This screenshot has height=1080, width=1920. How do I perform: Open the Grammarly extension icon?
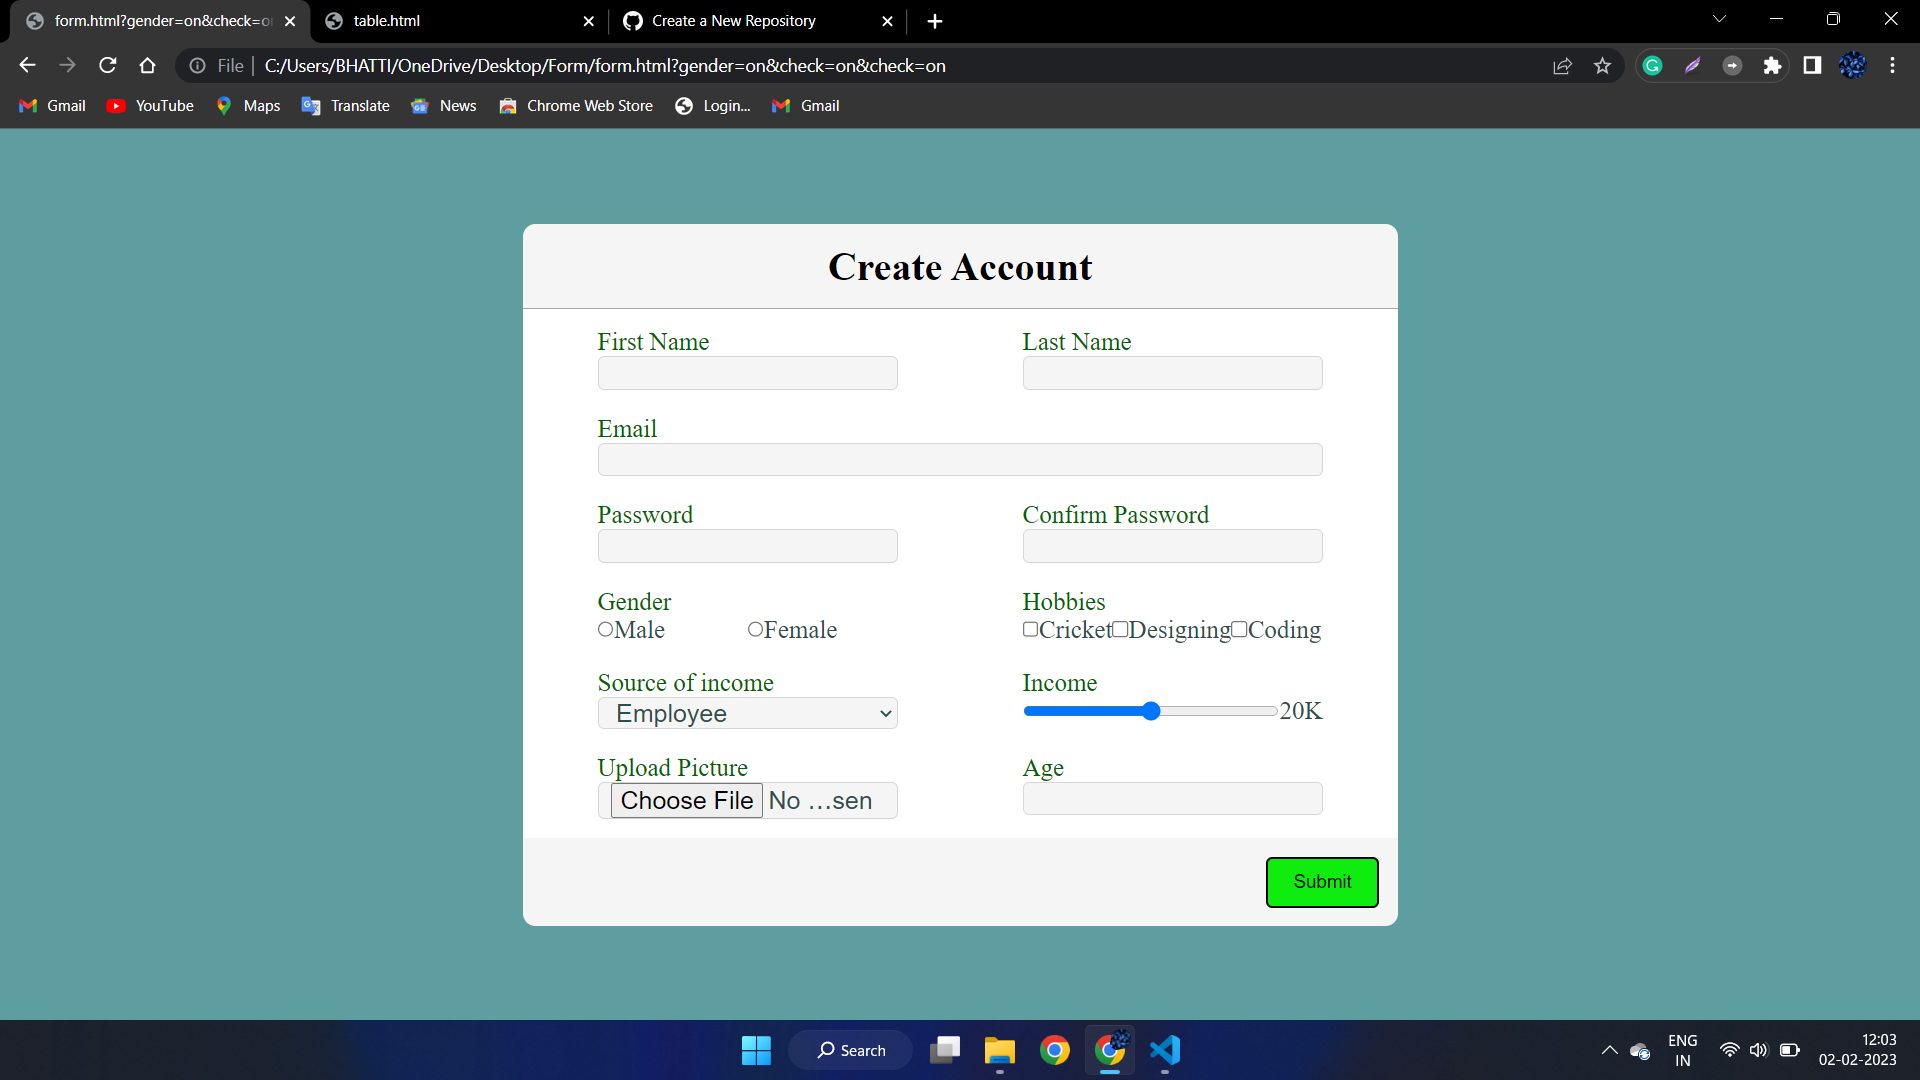click(1653, 66)
